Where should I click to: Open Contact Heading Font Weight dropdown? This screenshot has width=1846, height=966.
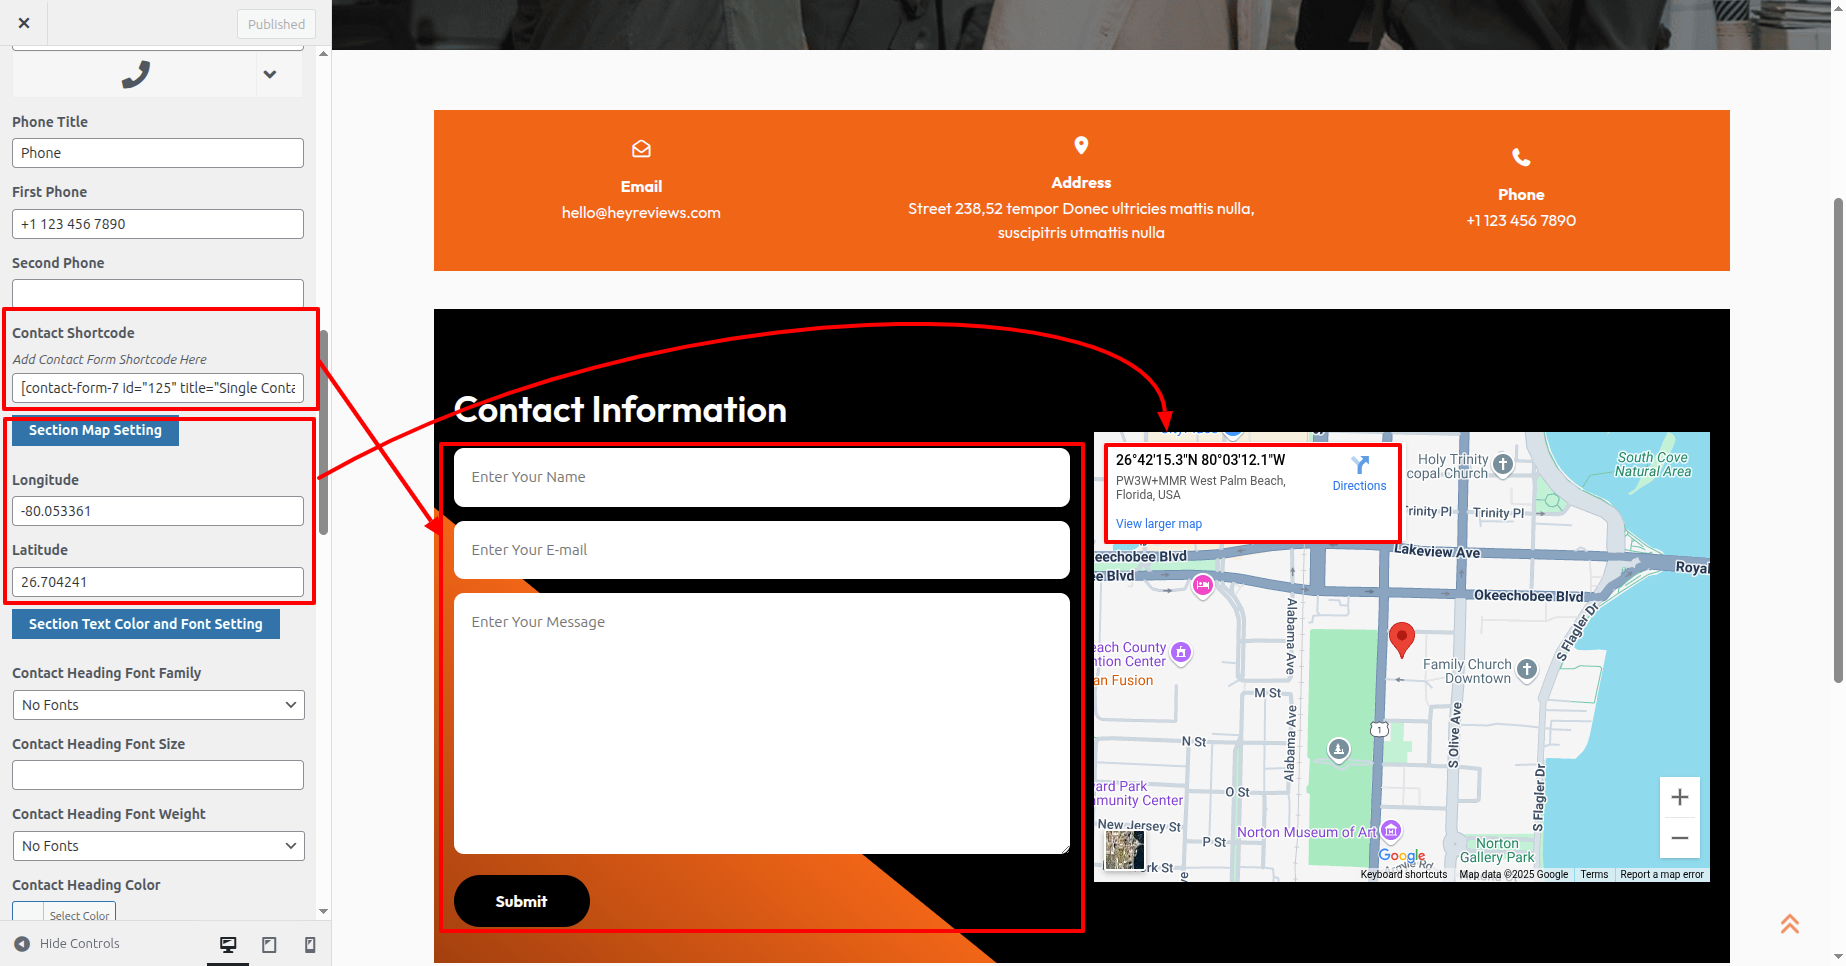point(158,846)
